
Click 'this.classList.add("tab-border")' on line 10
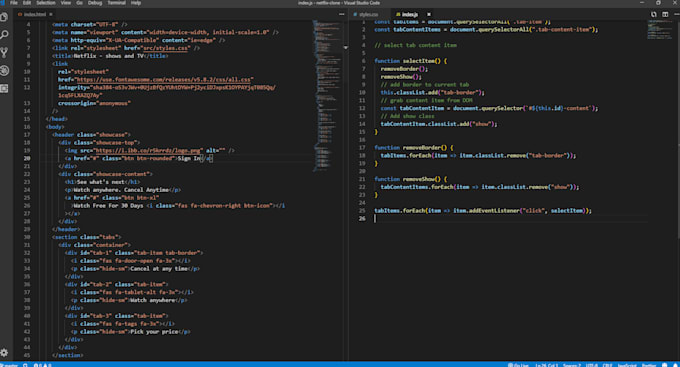point(432,92)
